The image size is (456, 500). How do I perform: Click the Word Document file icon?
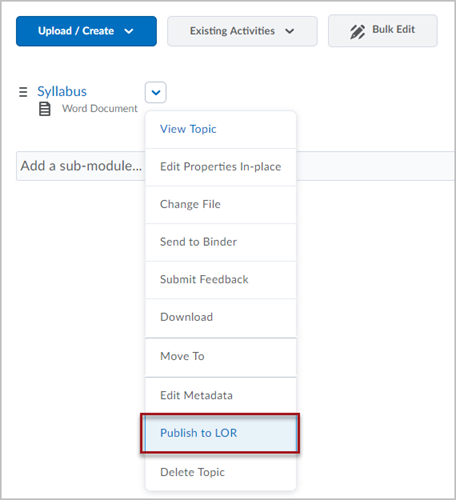pos(45,109)
